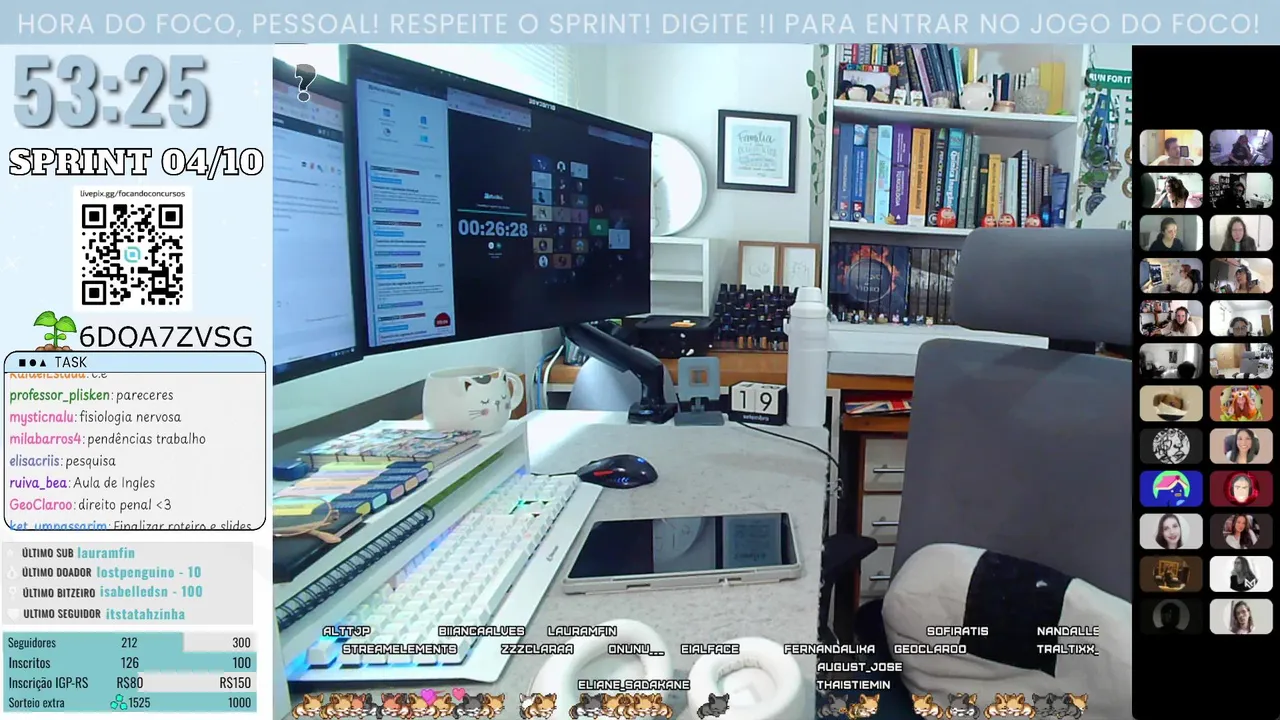Click the TASK panel header
This screenshot has width=1280, height=720.
point(135,362)
